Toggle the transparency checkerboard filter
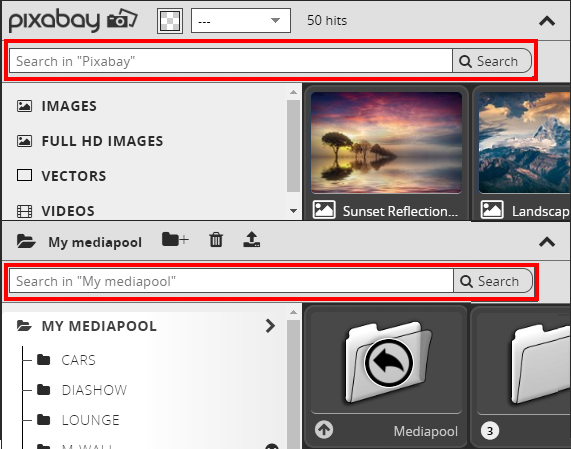The height and width of the screenshot is (449, 571). (x=170, y=21)
